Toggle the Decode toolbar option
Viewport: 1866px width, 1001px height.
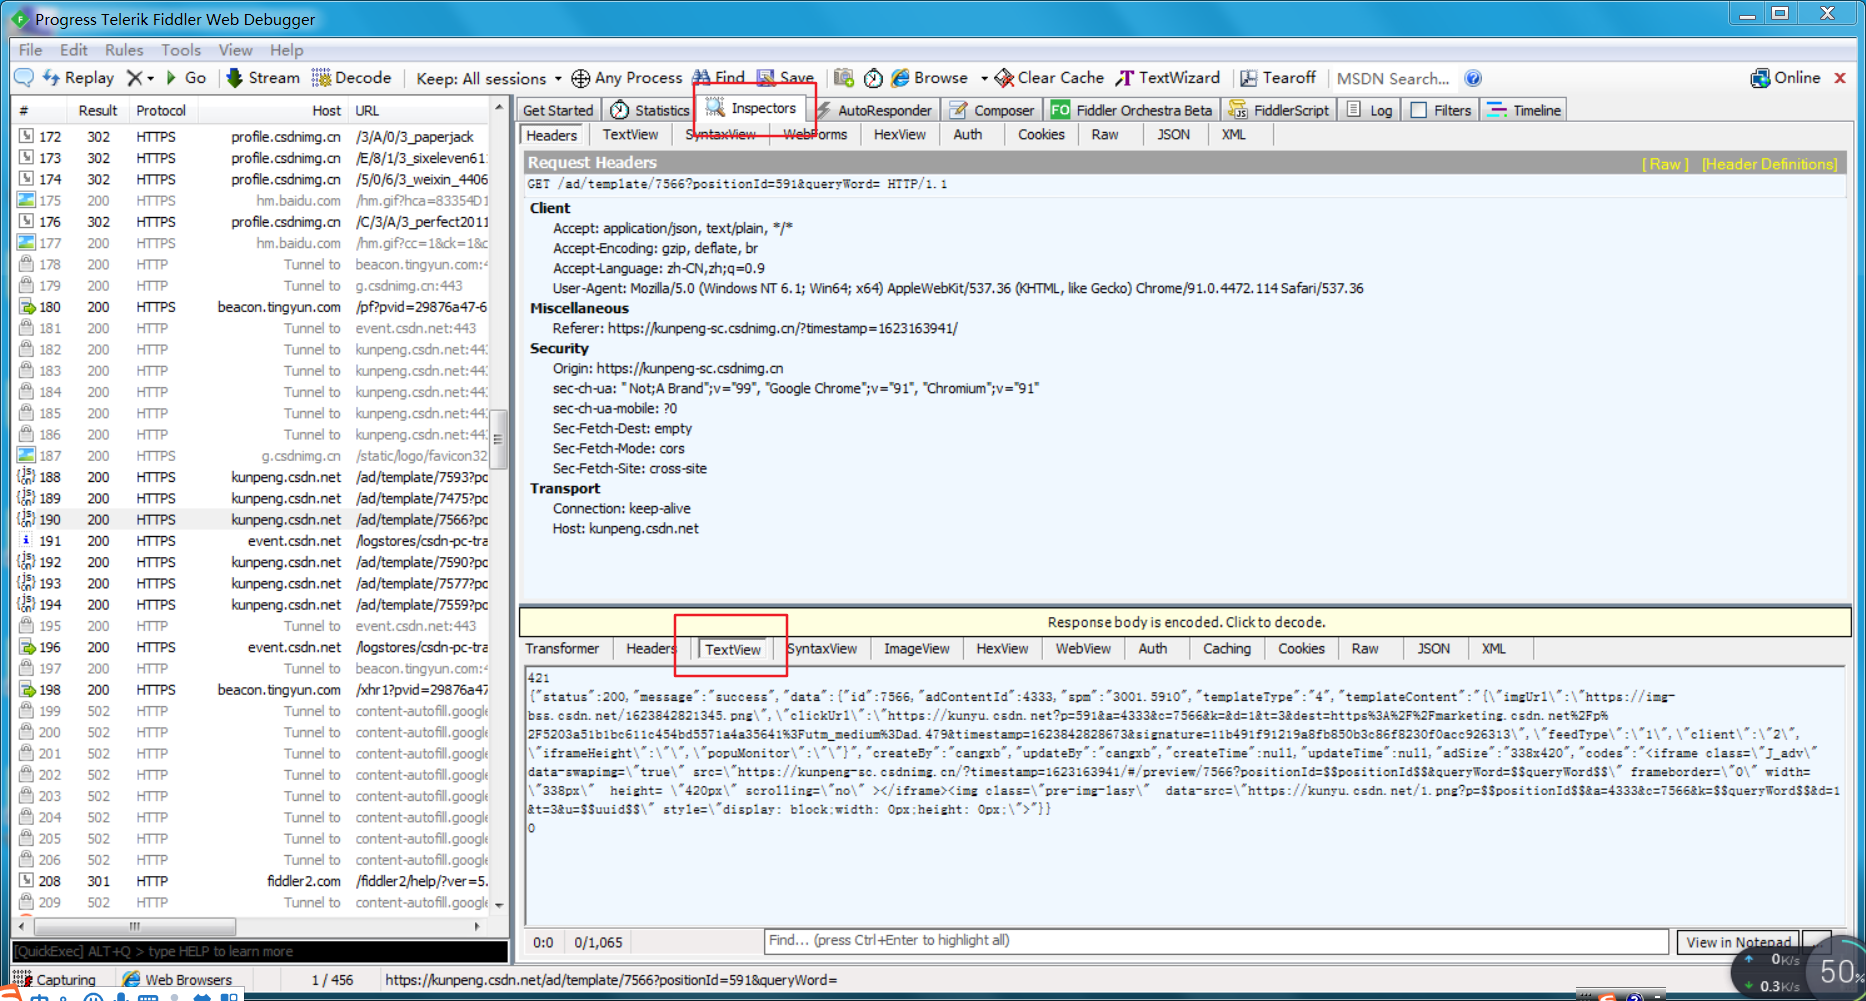[351, 78]
